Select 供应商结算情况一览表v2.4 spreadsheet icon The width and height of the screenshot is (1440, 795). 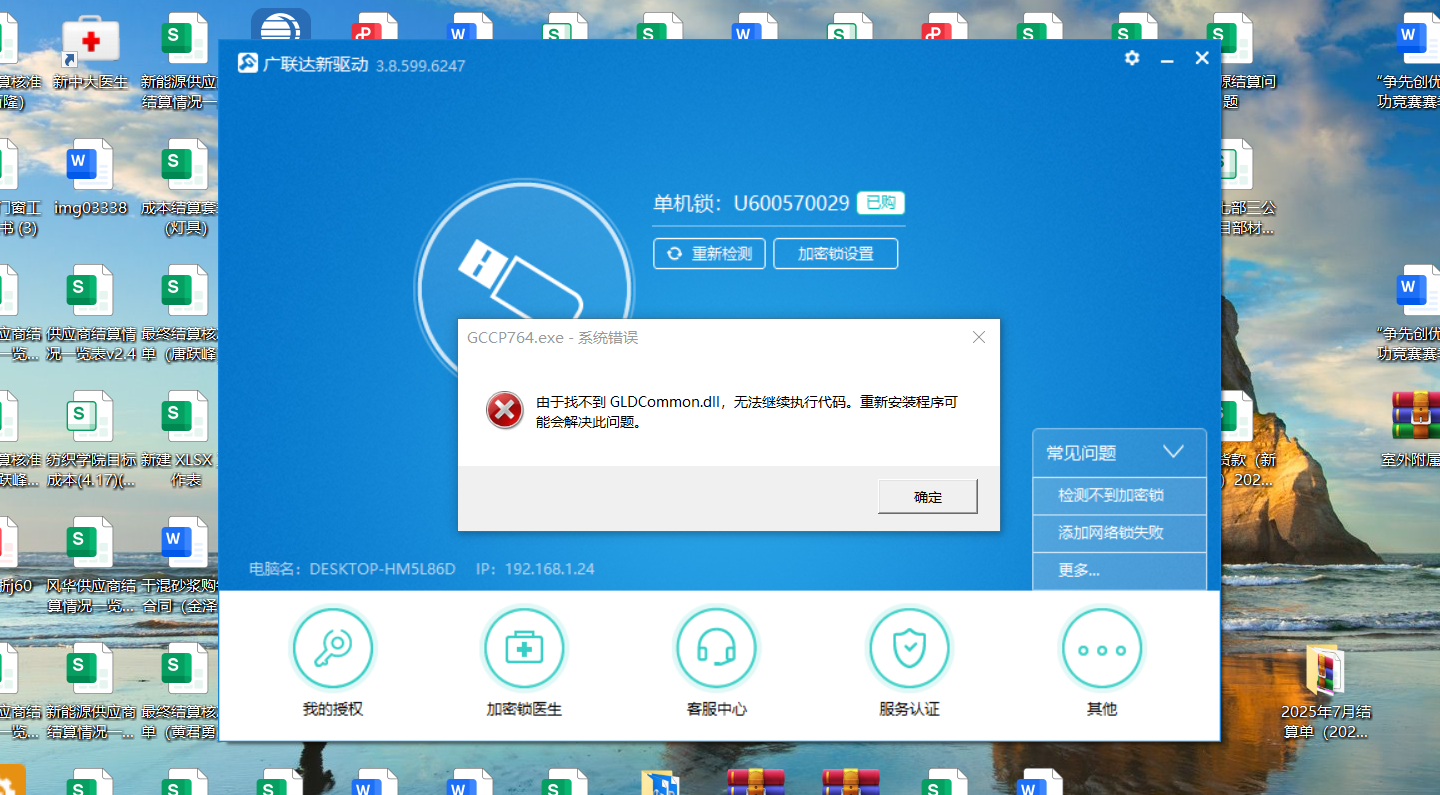(91, 313)
